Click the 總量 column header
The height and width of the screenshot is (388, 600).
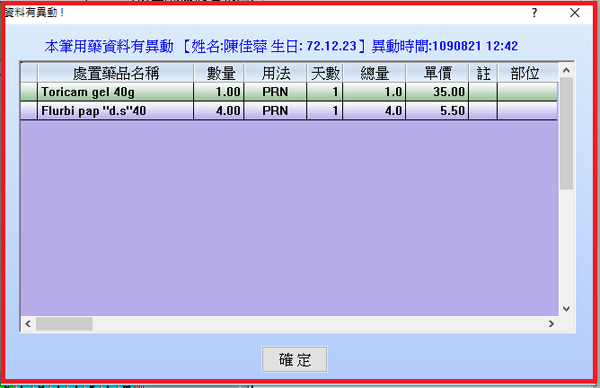tap(374, 73)
